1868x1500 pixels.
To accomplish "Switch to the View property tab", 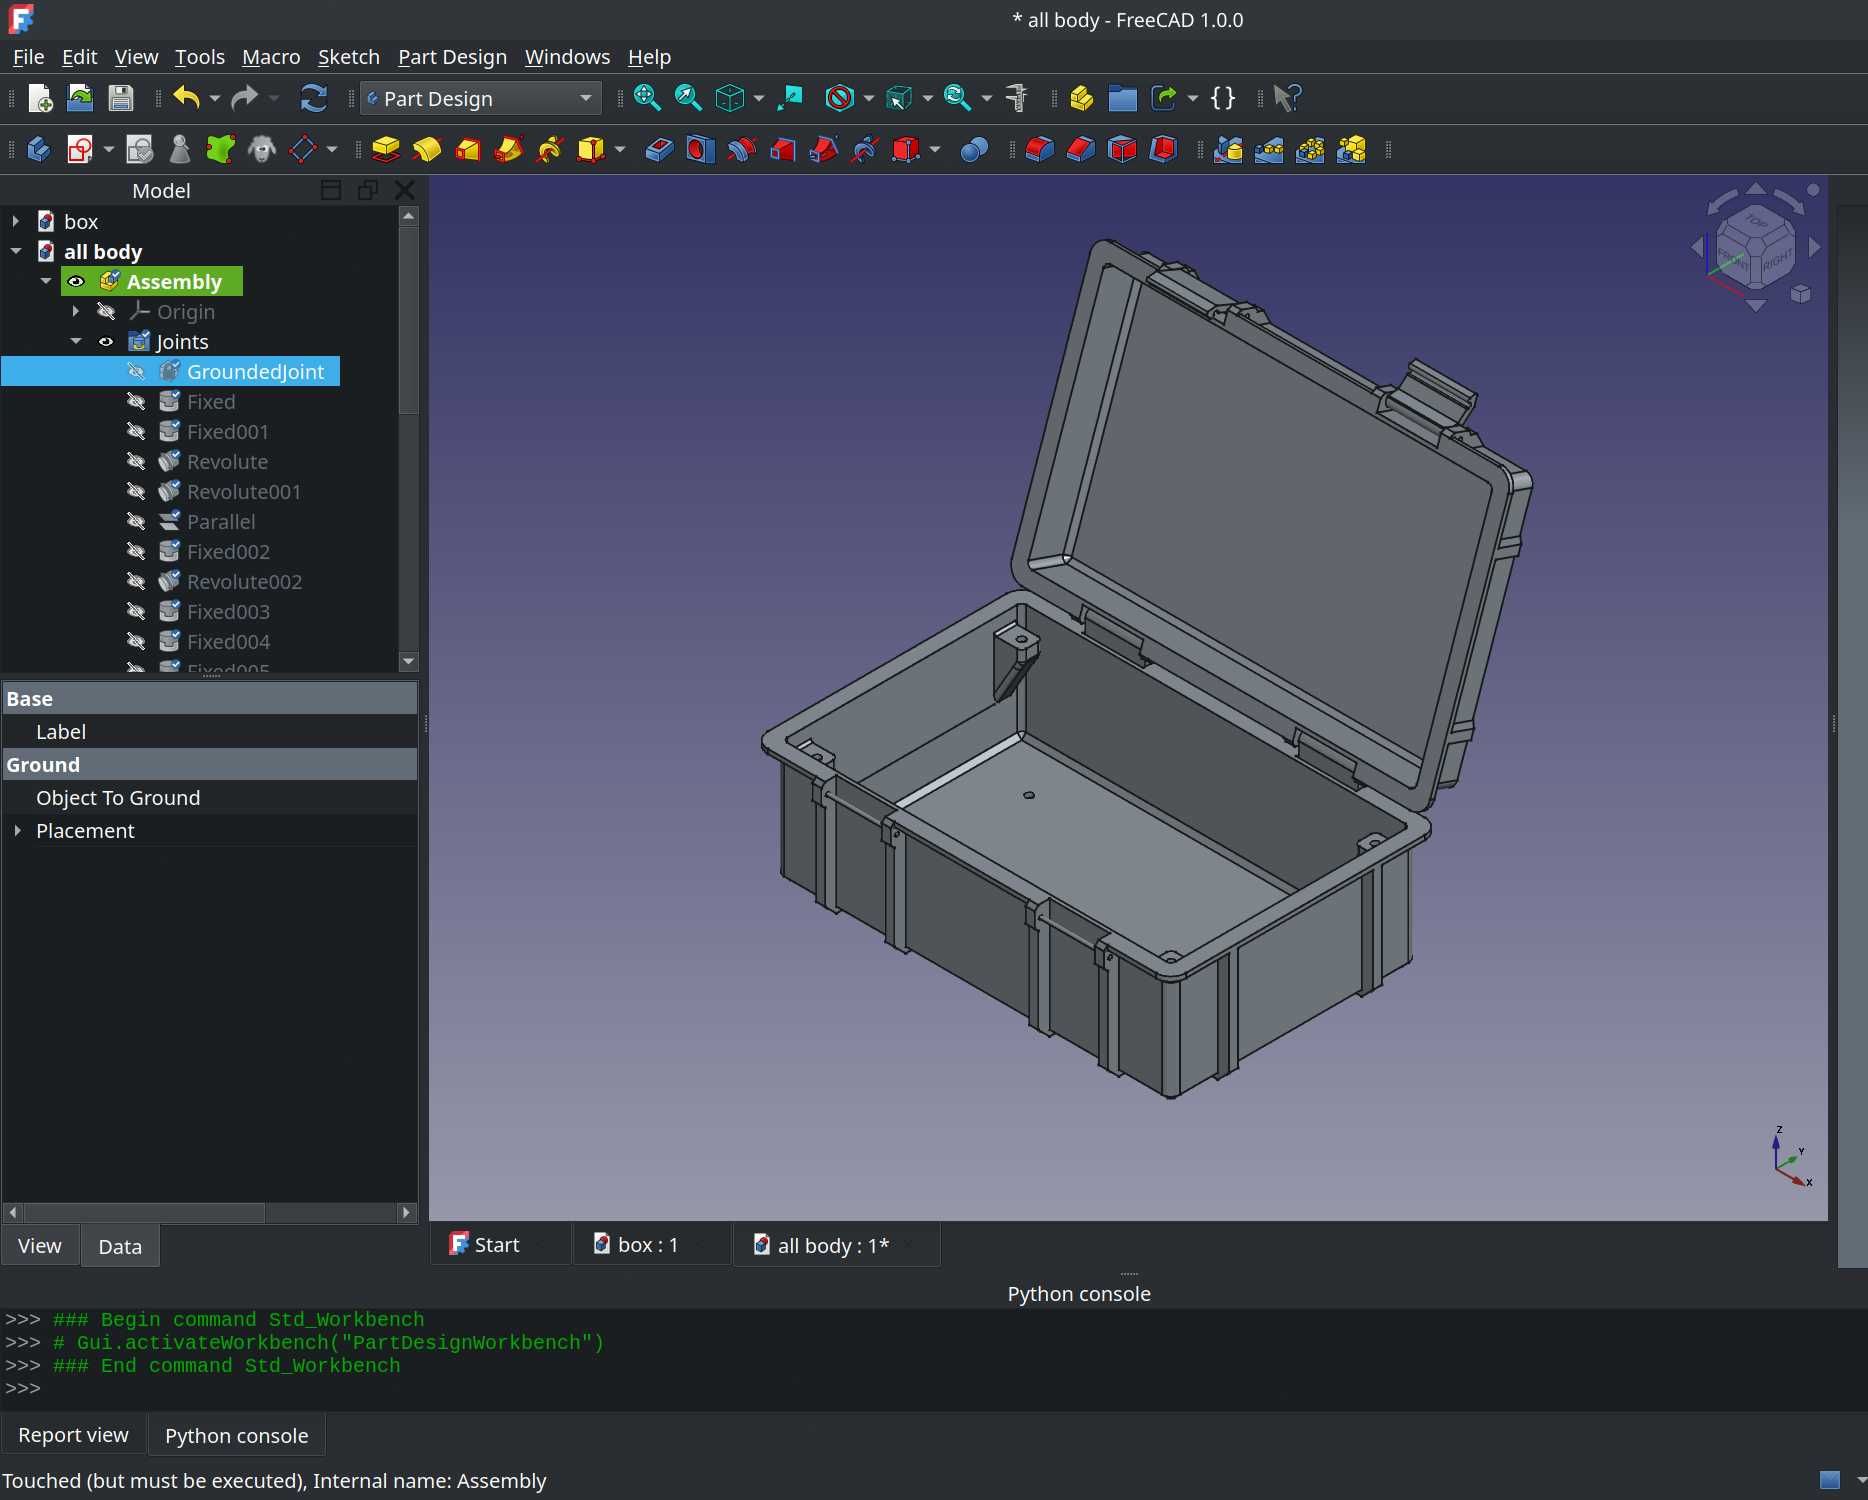I will pos(40,1246).
